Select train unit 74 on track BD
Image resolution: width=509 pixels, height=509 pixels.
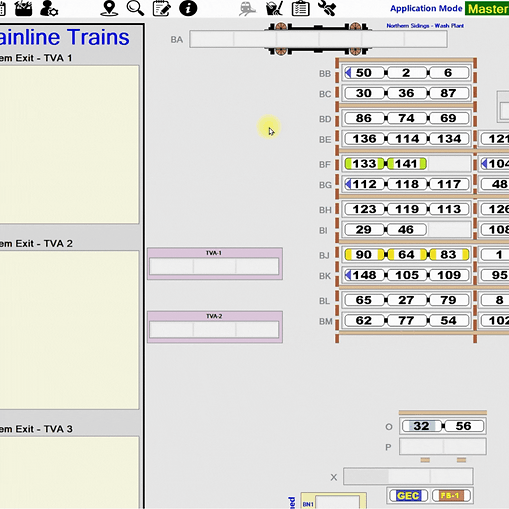[406, 118]
